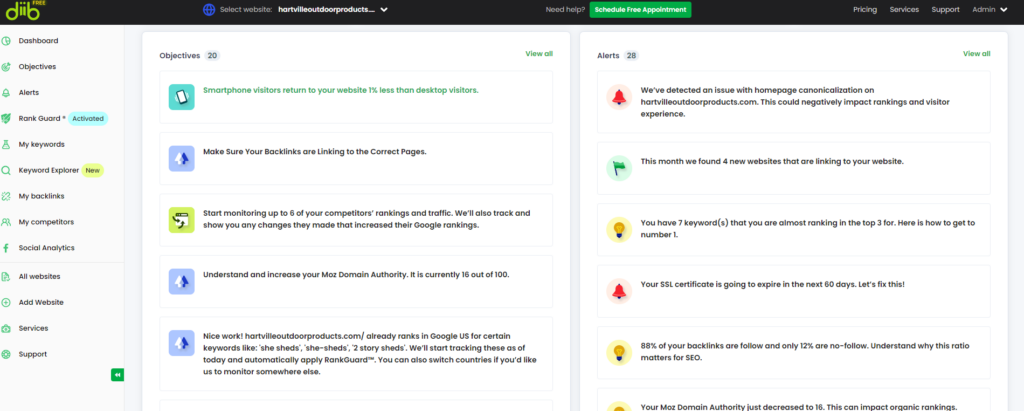The width and height of the screenshot is (1024, 411).
Task: Open Services in the top navigation
Action: pyautogui.click(x=904, y=10)
